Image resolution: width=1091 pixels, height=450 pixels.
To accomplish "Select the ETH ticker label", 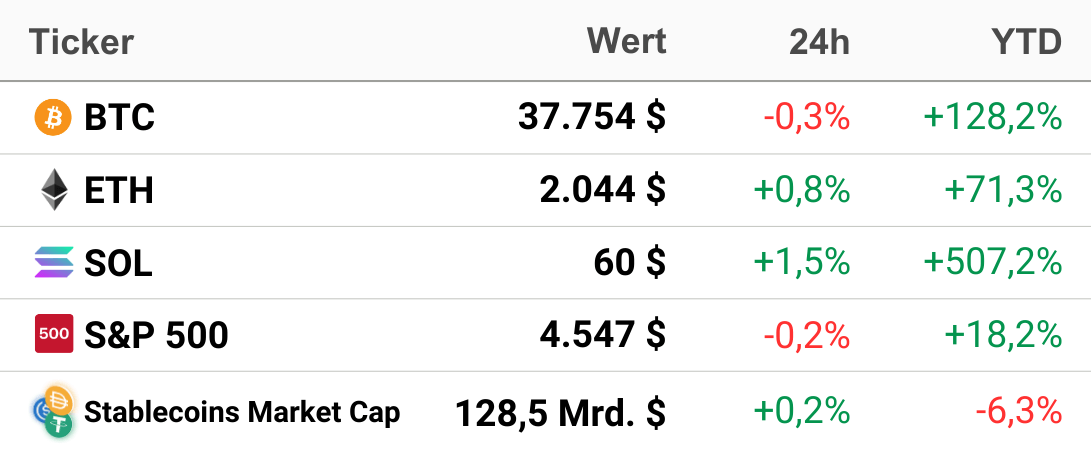I will point(118,190).
